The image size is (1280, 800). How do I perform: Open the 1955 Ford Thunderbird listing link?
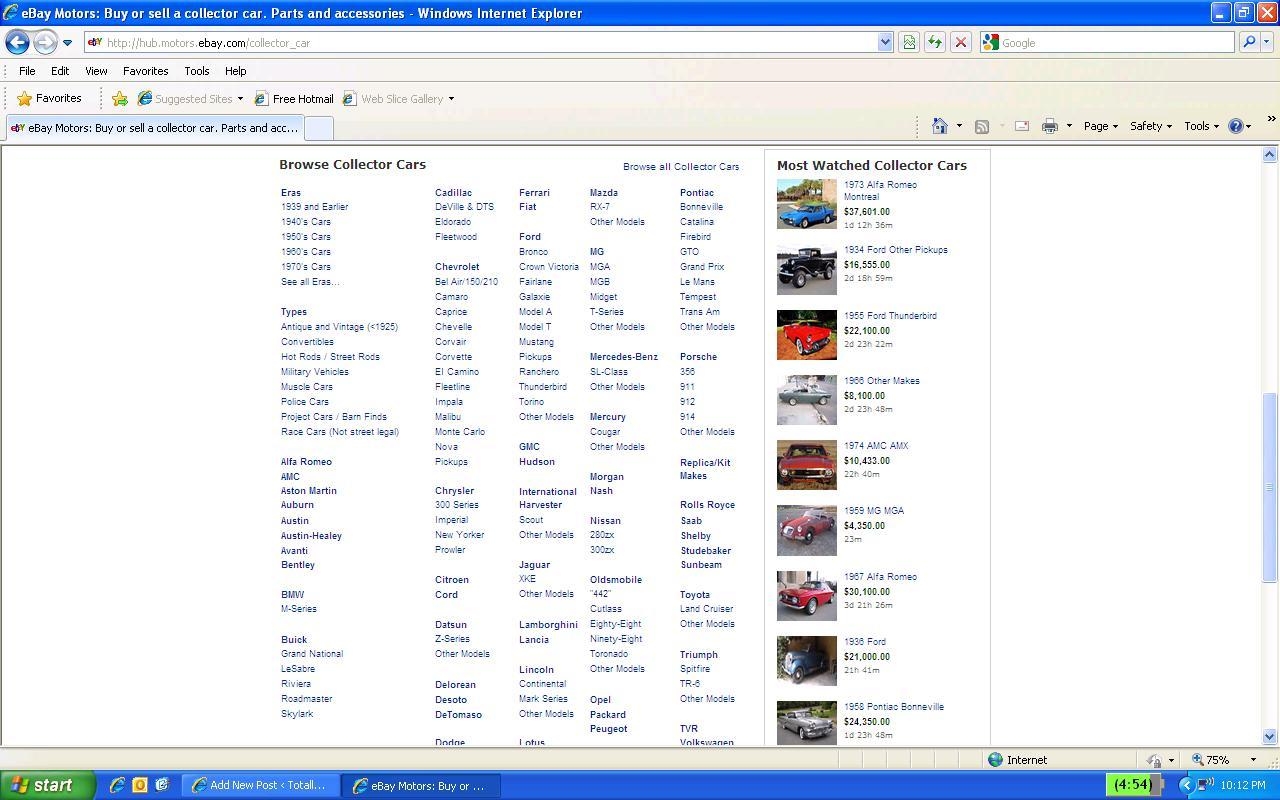tap(890, 316)
